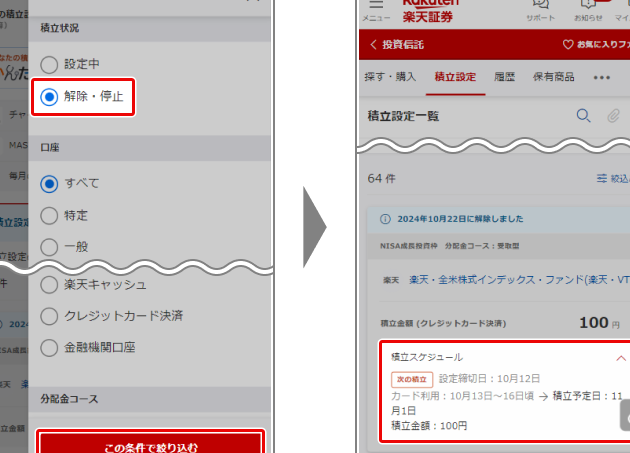Click the お気に入り heart icon

[x=568, y=45]
